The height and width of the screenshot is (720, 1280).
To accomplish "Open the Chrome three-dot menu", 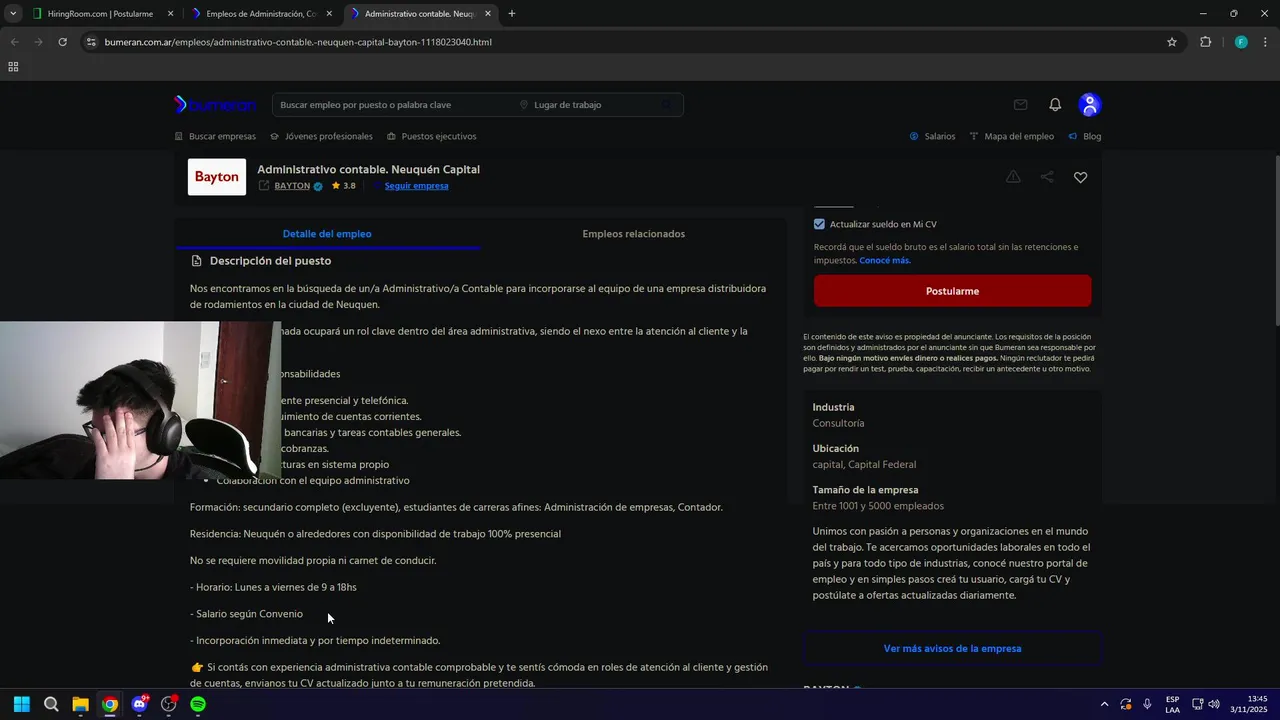I will click(1266, 42).
